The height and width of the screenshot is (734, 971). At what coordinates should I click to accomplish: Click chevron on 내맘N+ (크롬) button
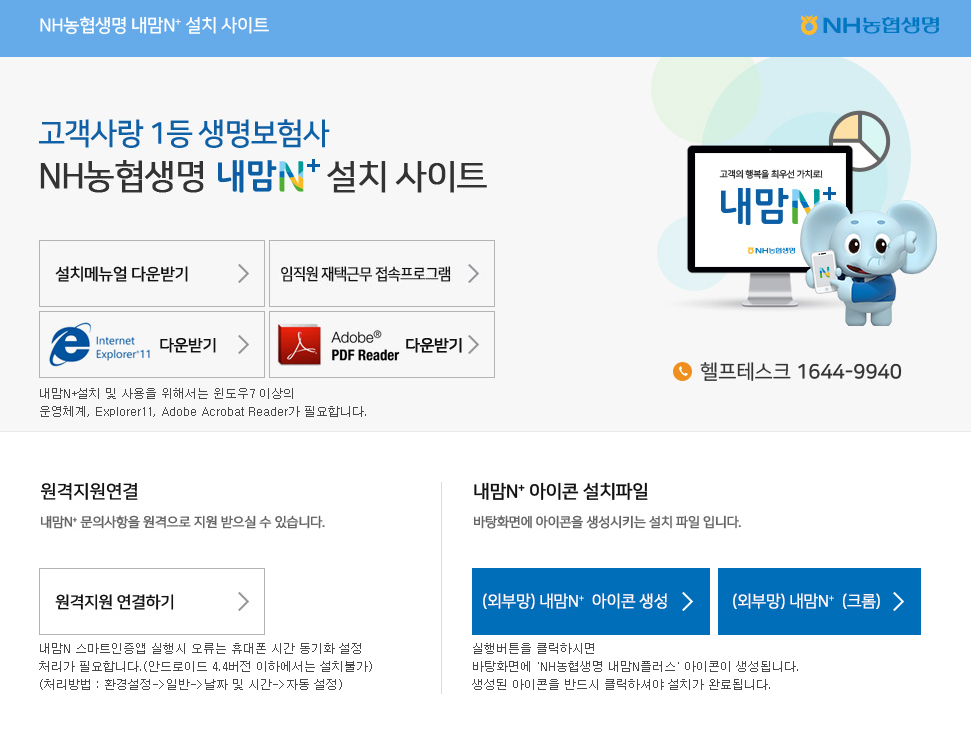[899, 601]
